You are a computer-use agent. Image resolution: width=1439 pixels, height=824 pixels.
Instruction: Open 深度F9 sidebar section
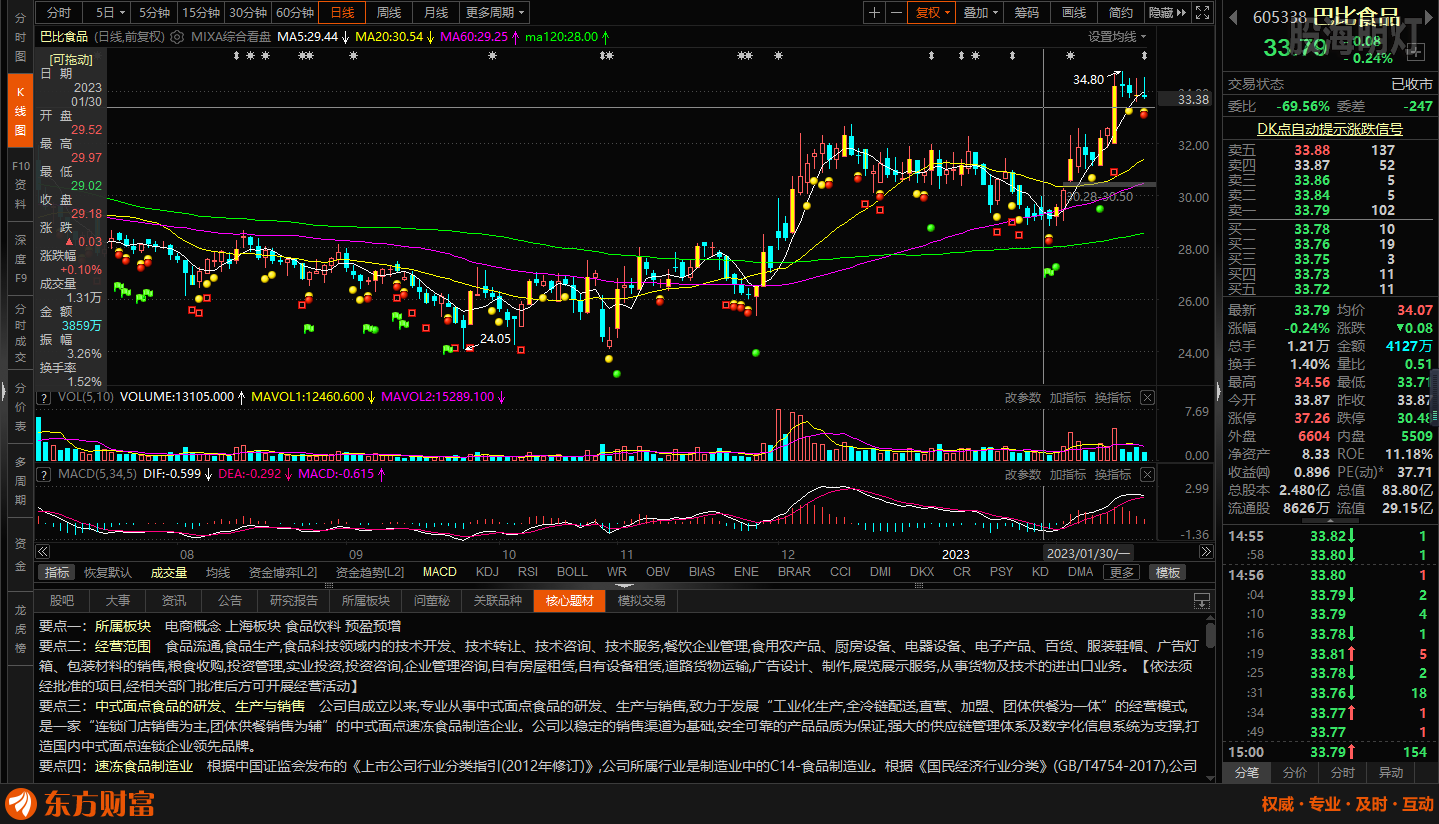(20, 258)
